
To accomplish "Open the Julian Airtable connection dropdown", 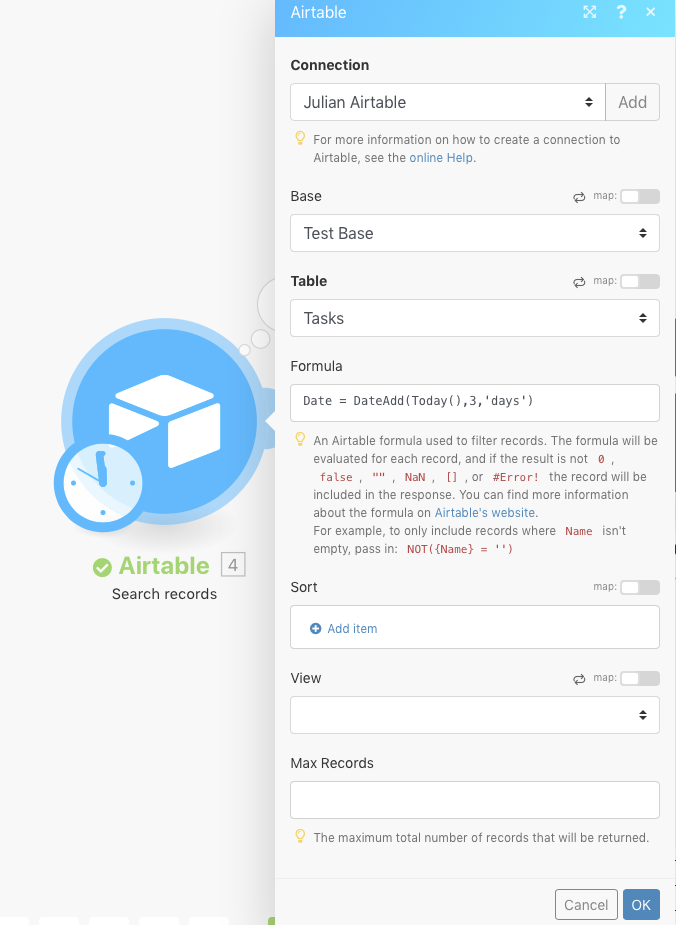I will 448,102.
